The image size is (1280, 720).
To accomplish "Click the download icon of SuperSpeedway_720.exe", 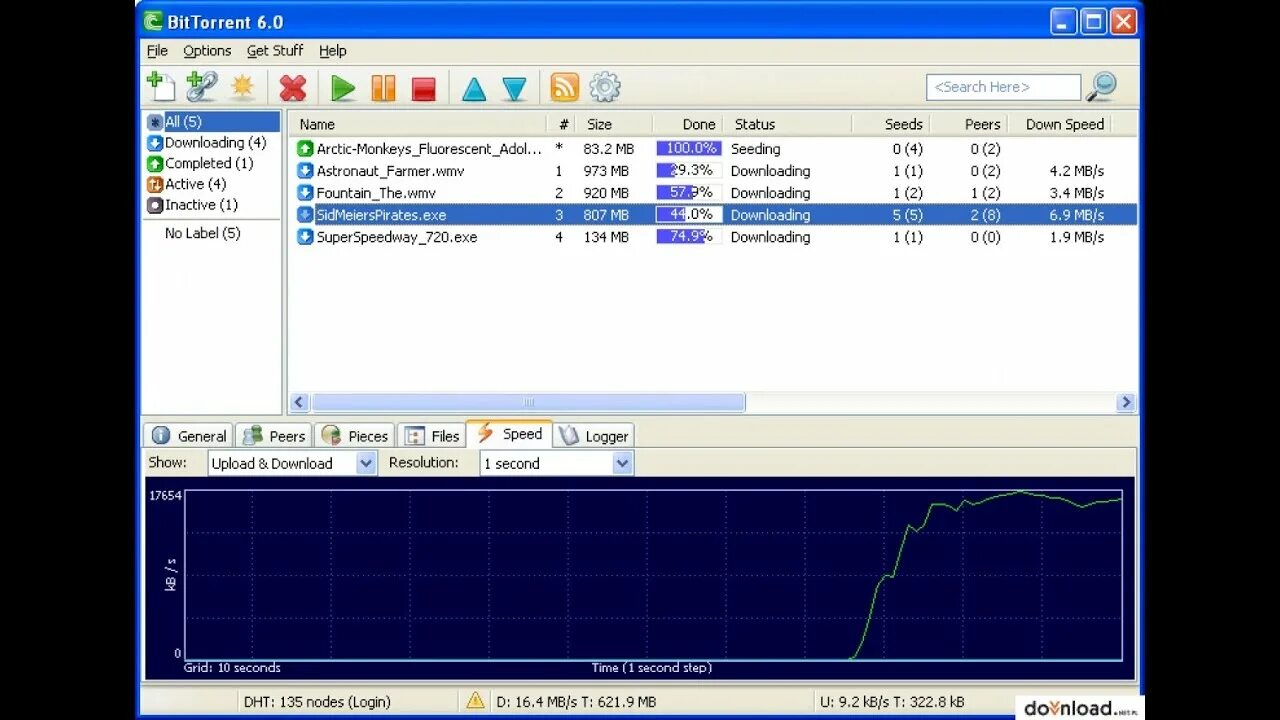I will [x=305, y=237].
